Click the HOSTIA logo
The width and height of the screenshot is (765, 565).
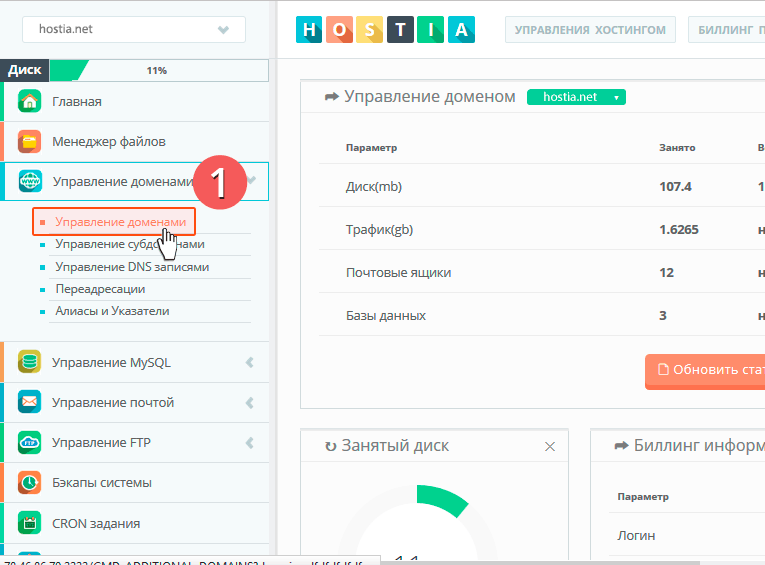(385, 30)
